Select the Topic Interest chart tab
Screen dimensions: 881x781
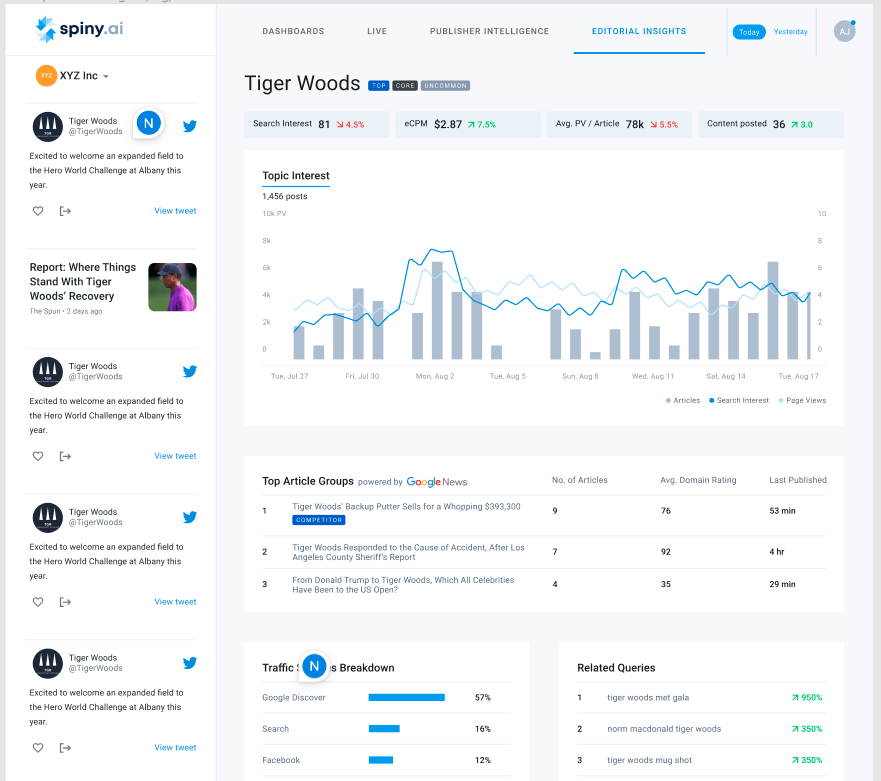[x=296, y=176]
